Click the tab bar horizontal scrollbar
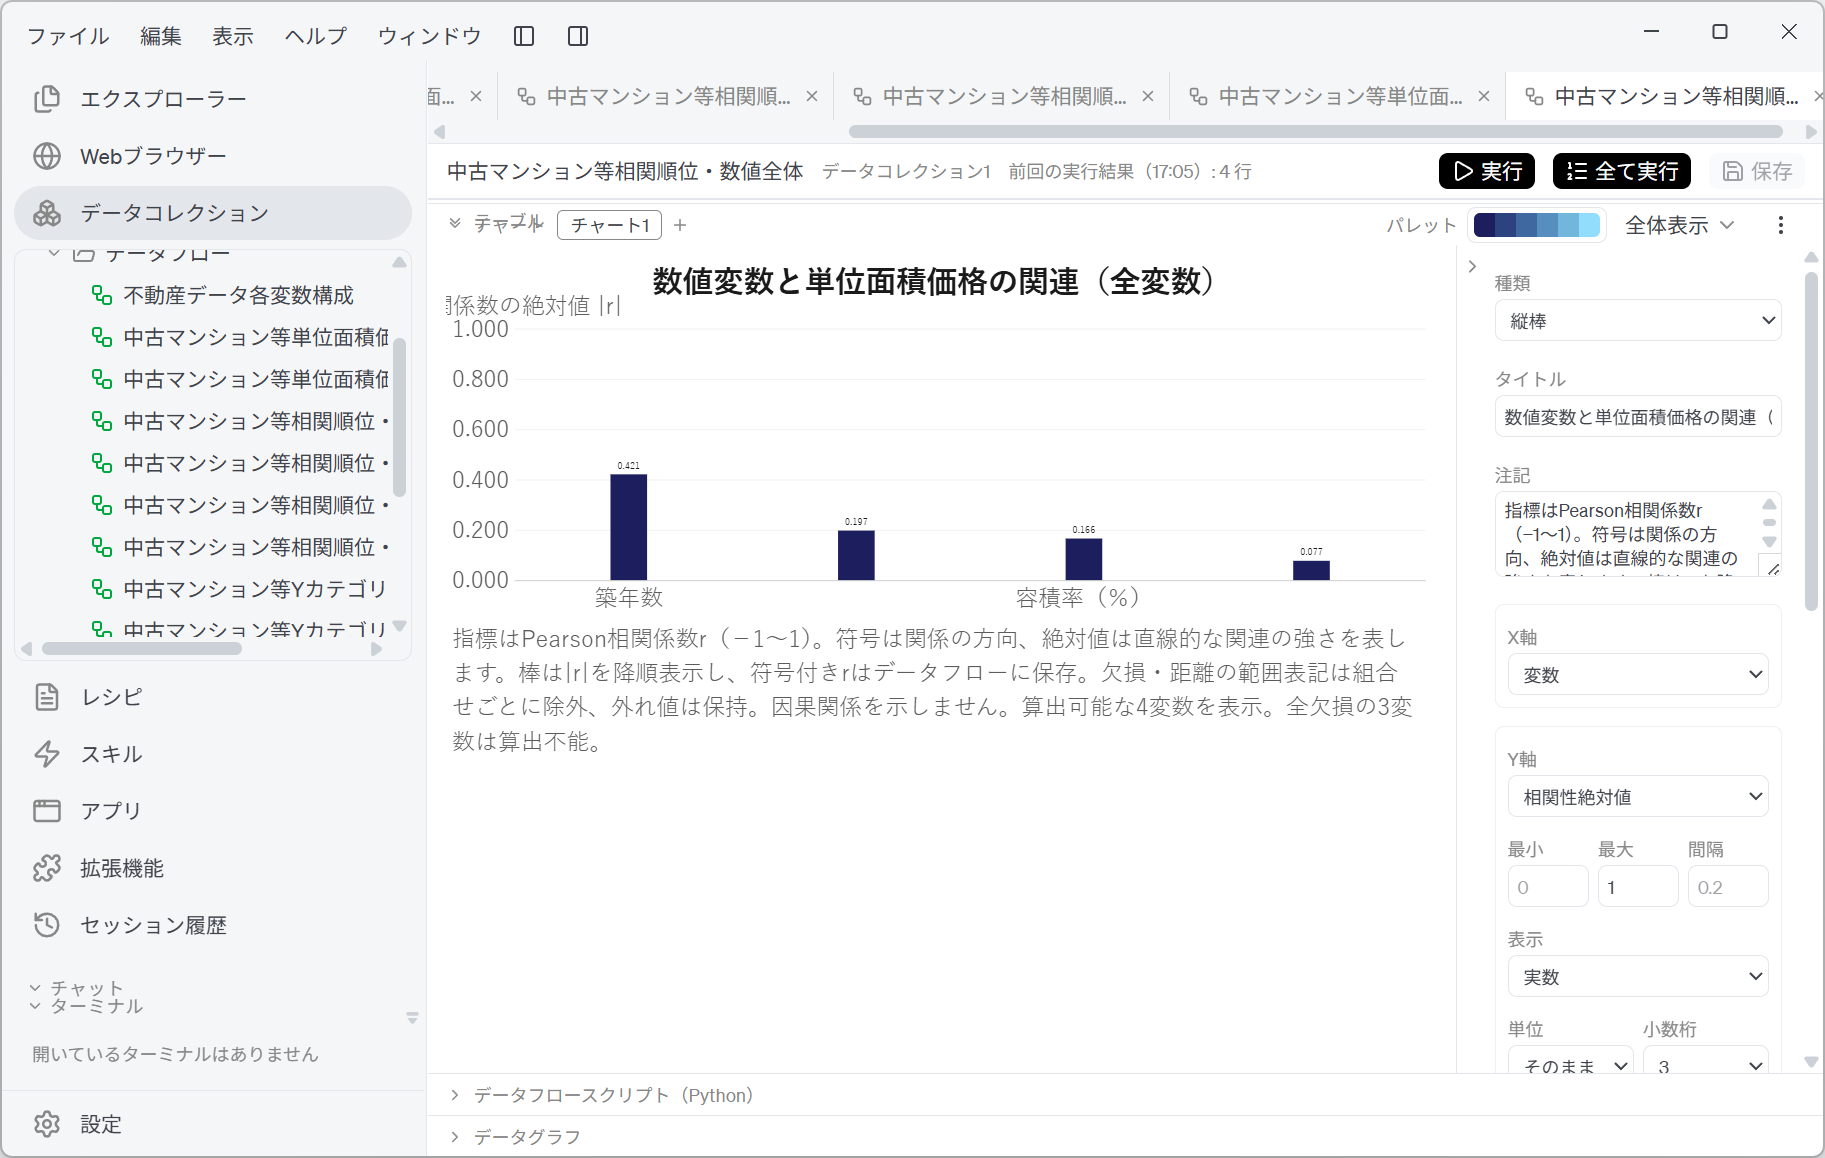1825x1158 pixels. tap(1315, 132)
